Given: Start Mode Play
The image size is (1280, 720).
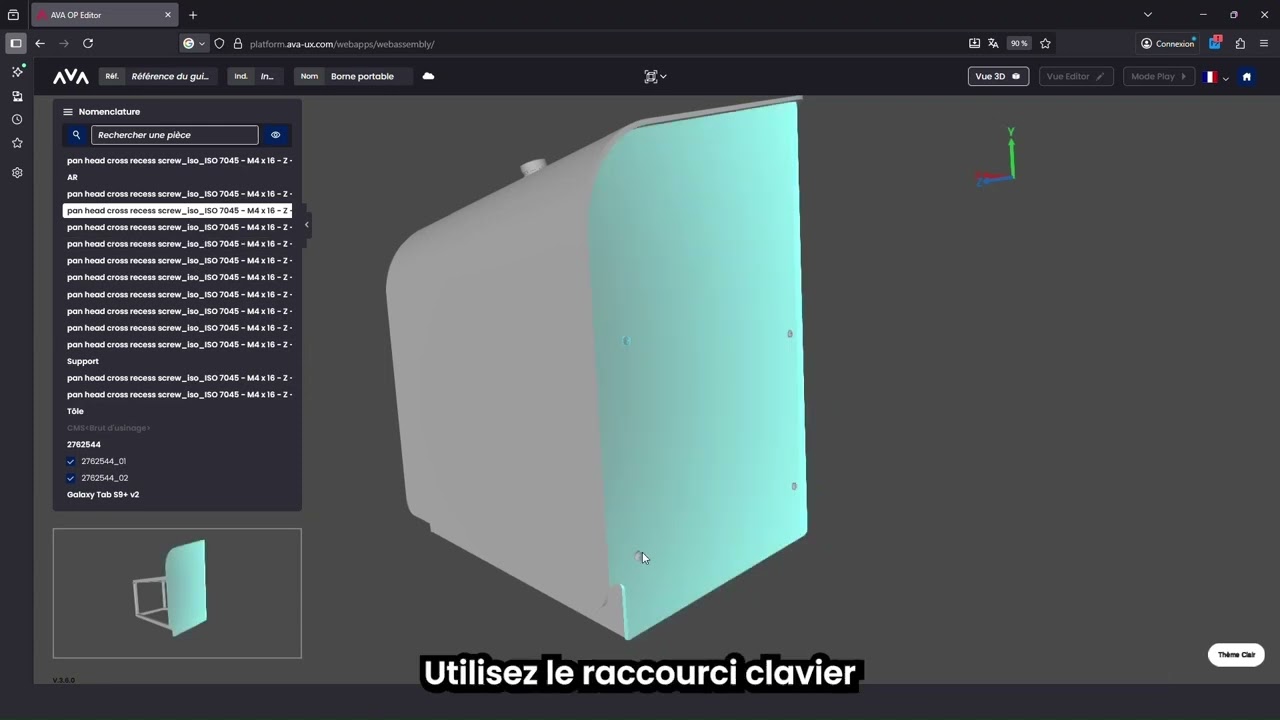Looking at the screenshot, I should tap(1159, 76).
